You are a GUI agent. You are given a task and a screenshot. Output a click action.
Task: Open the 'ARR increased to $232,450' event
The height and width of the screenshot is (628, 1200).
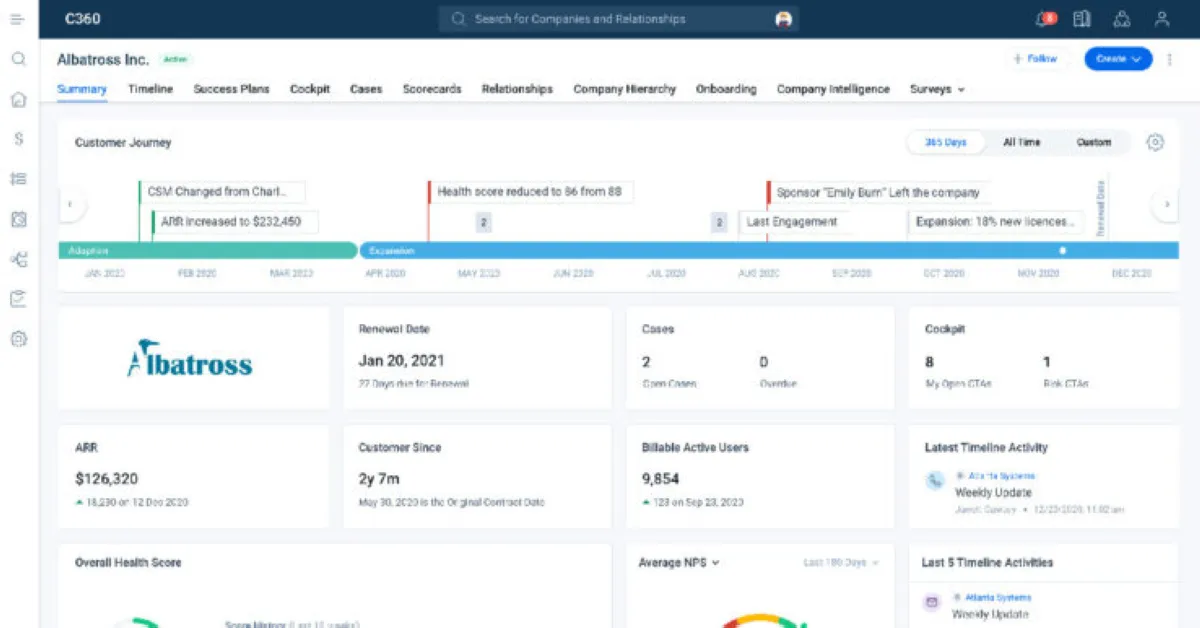click(x=236, y=222)
